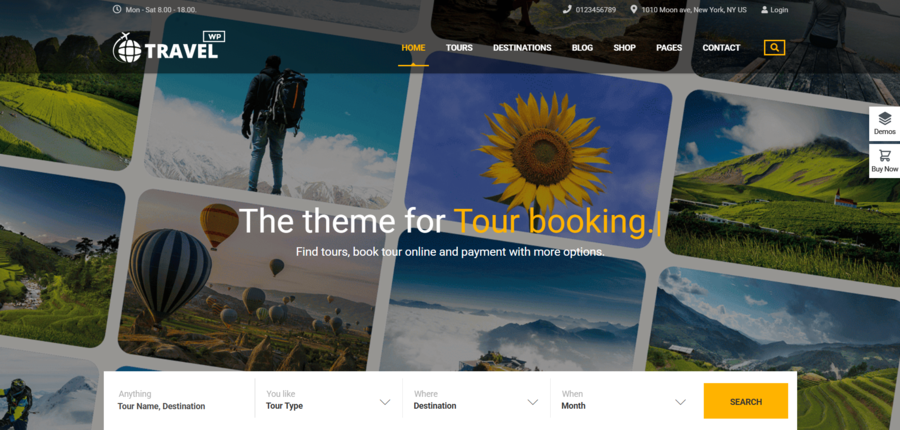Click the Month dropdown chevron
900x430 pixels.
coord(681,402)
